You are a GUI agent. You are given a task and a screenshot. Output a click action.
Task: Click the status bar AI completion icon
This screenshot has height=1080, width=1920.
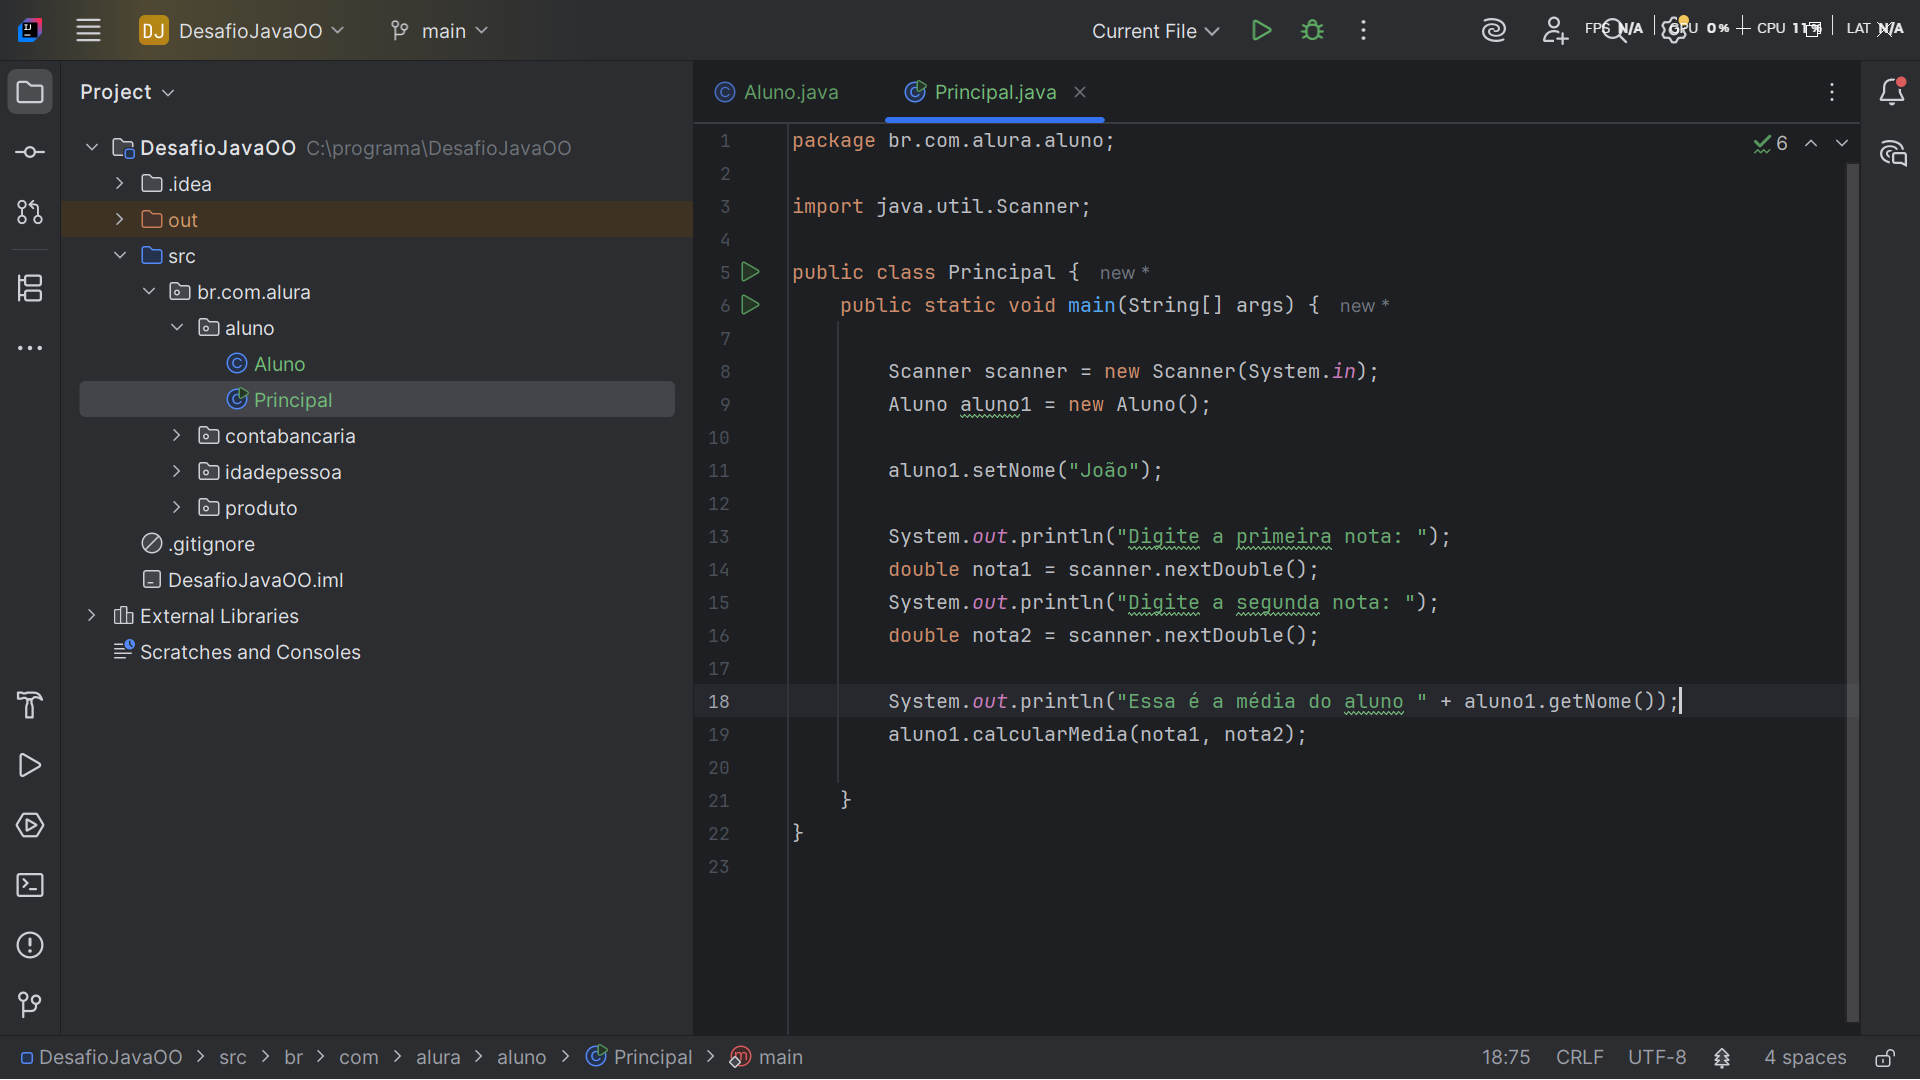pos(1722,1058)
